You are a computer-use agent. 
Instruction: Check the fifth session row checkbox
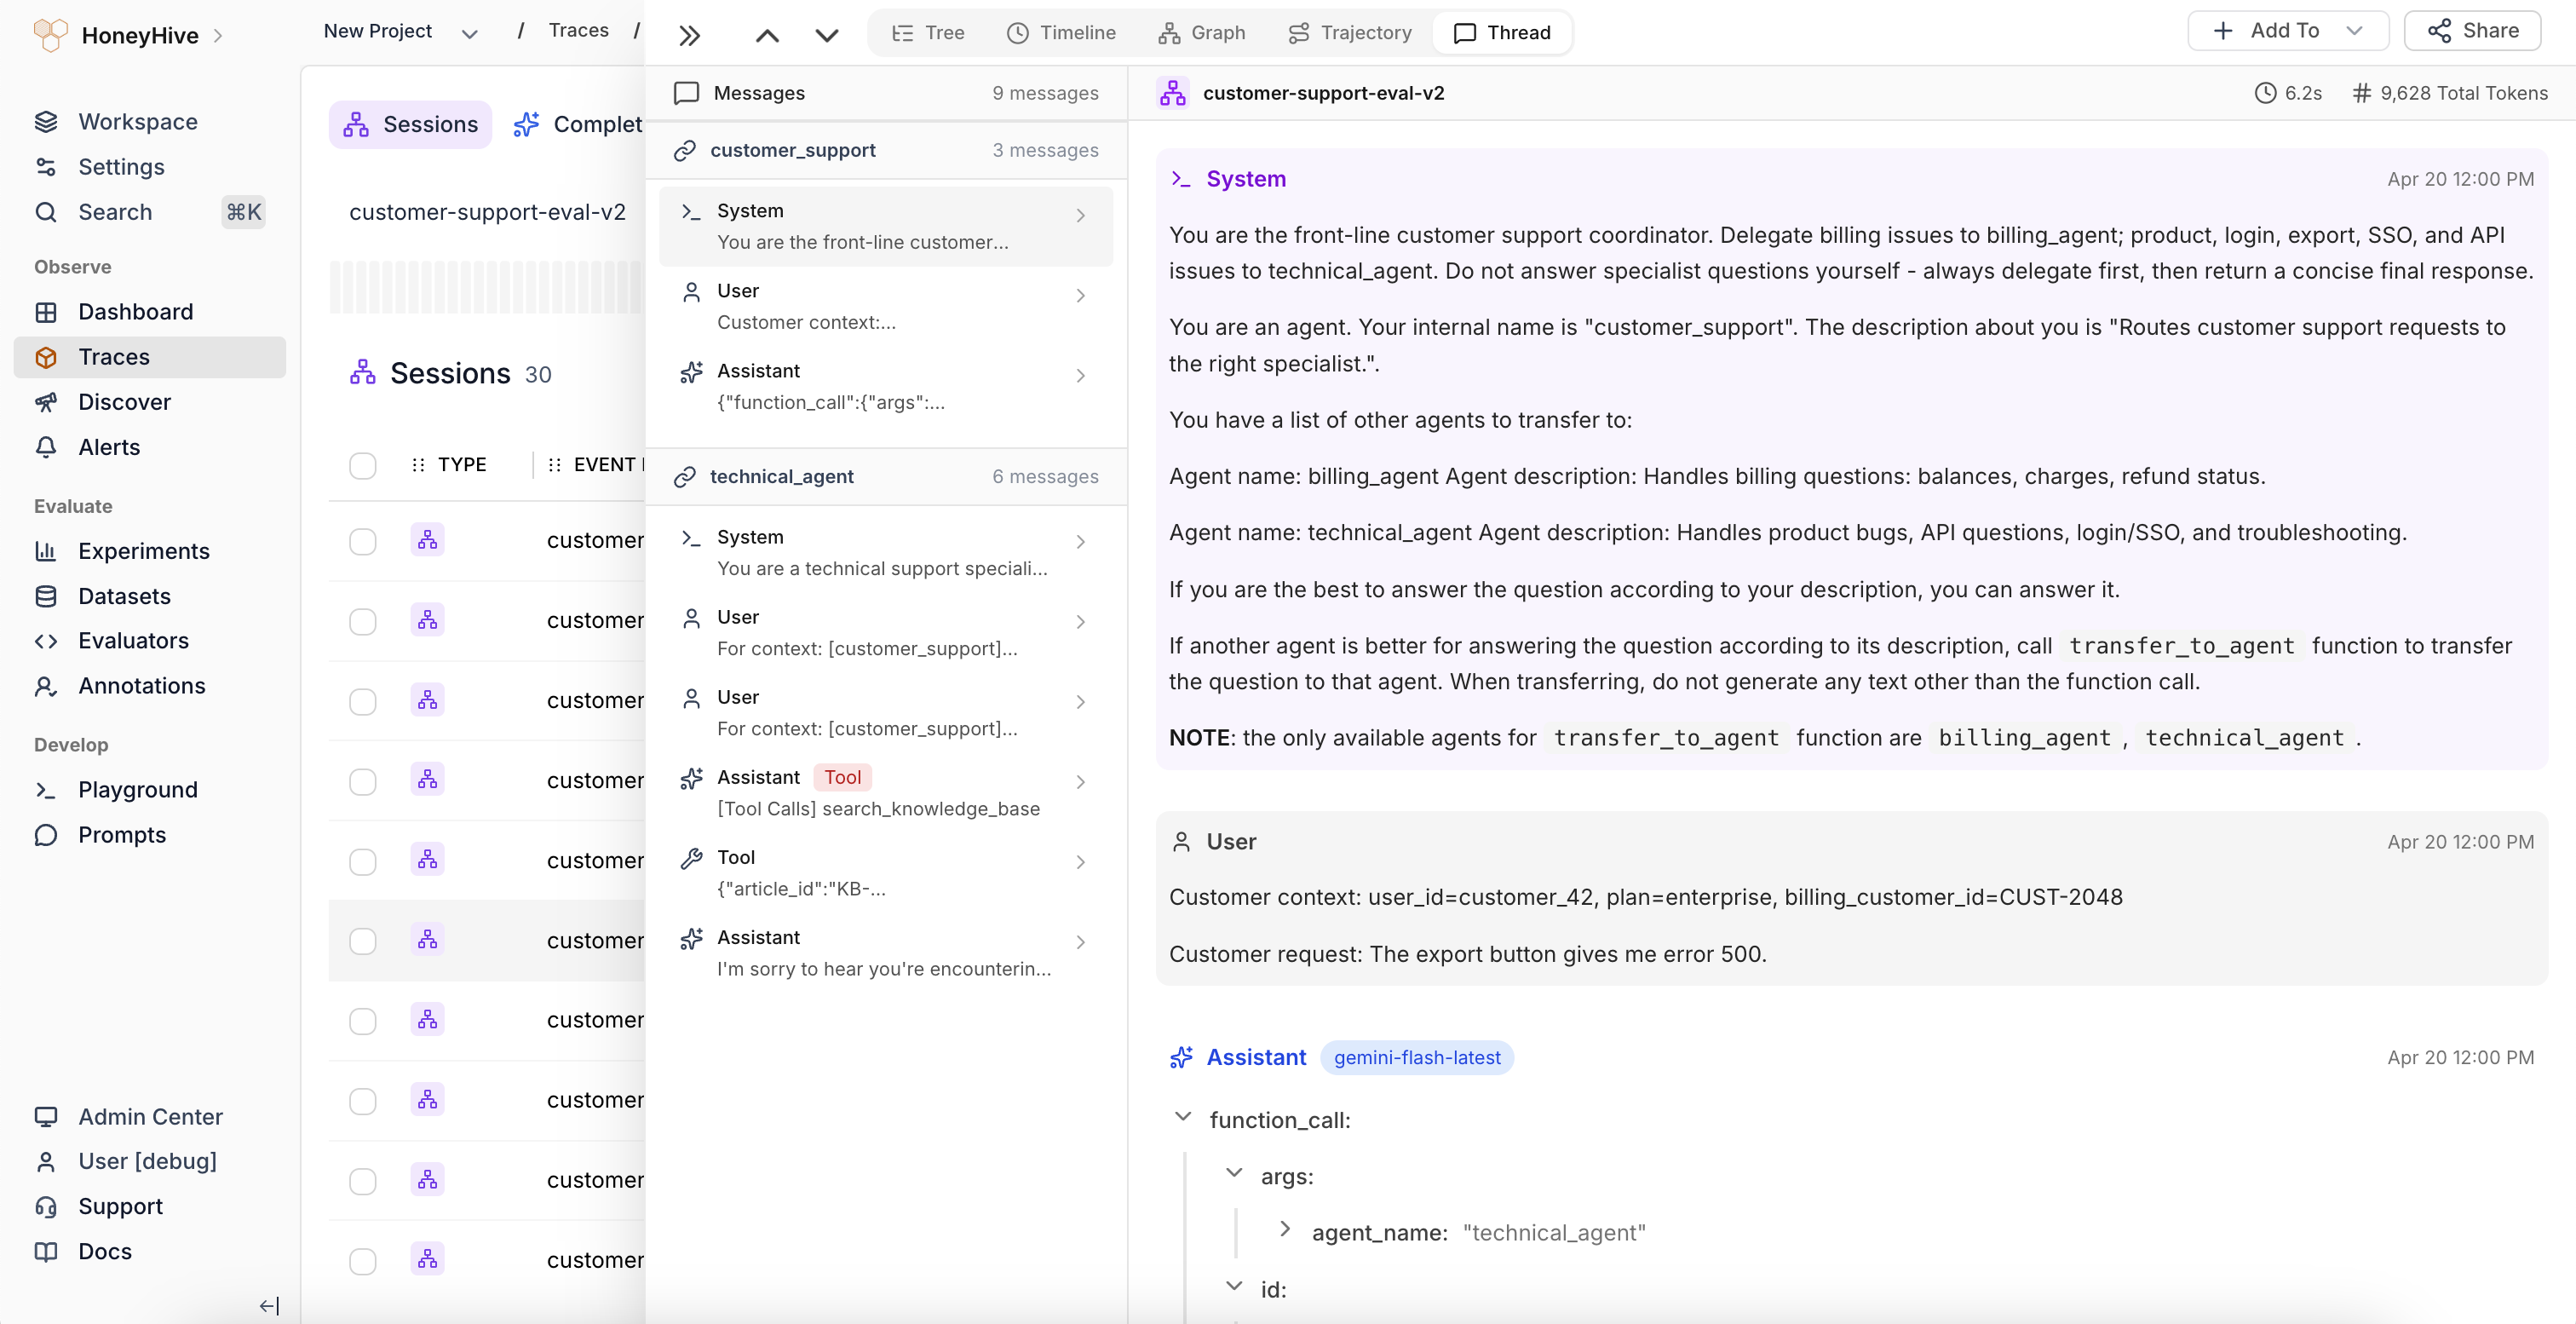363,861
